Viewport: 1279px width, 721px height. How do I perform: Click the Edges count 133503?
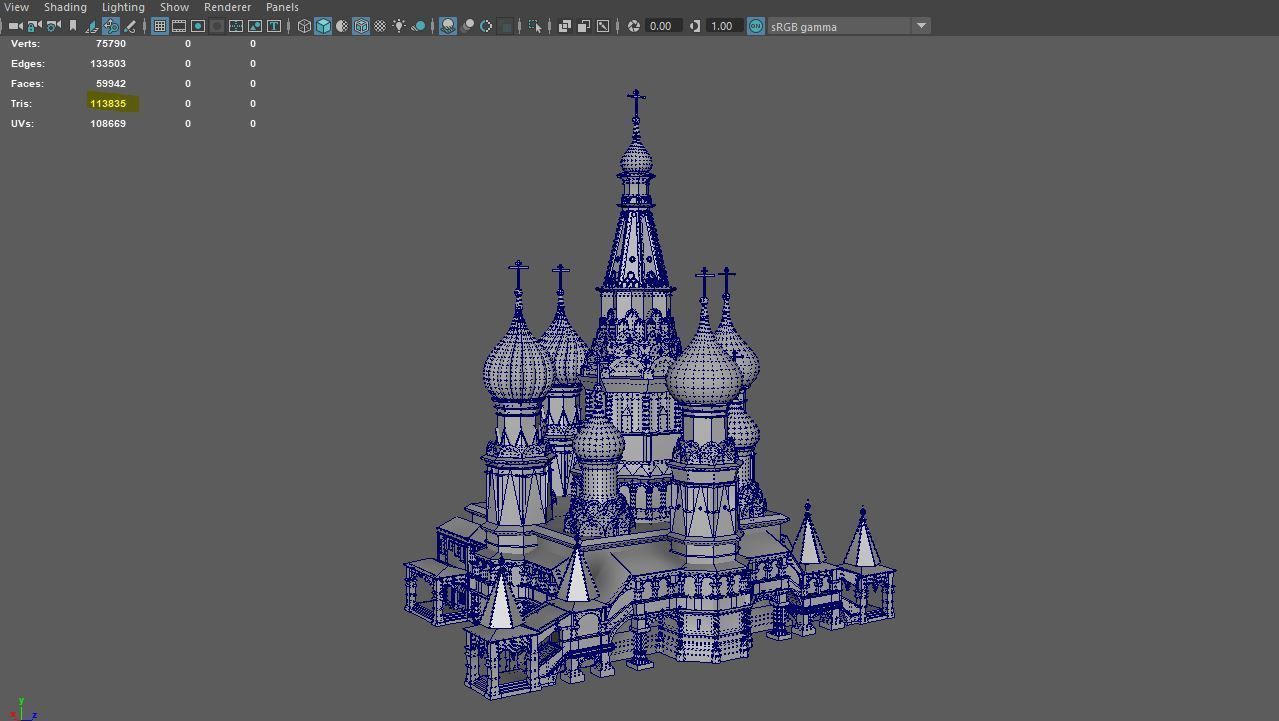pos(108,64)
